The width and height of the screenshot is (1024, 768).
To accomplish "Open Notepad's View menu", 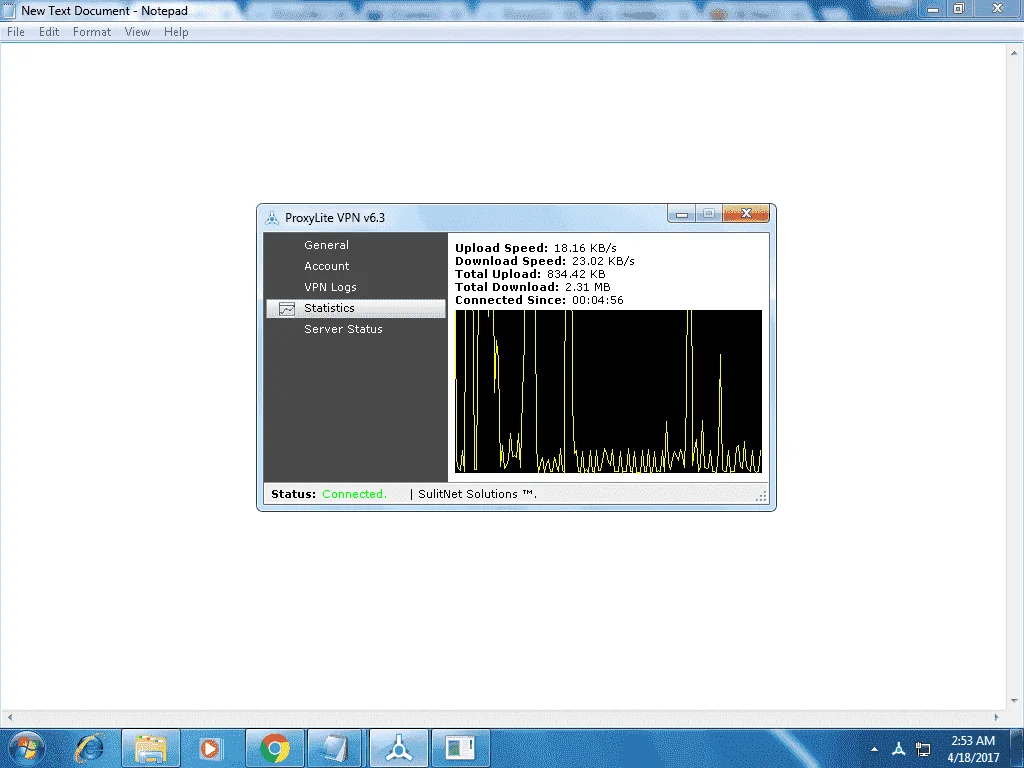I will [x=137, y=32].
